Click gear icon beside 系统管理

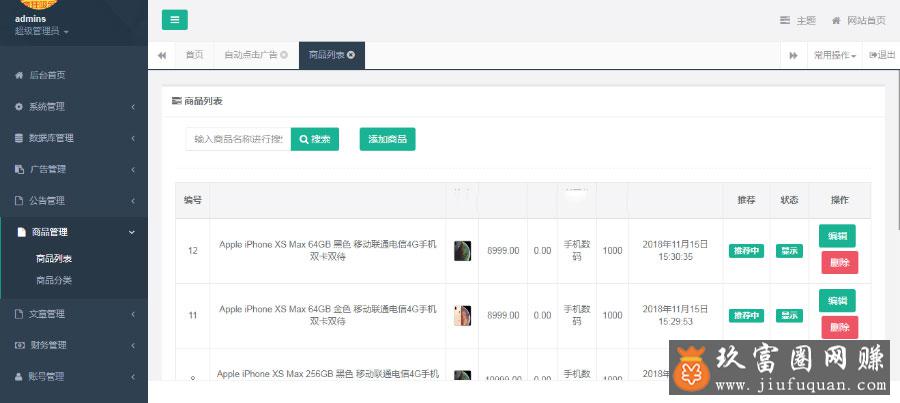19,107
